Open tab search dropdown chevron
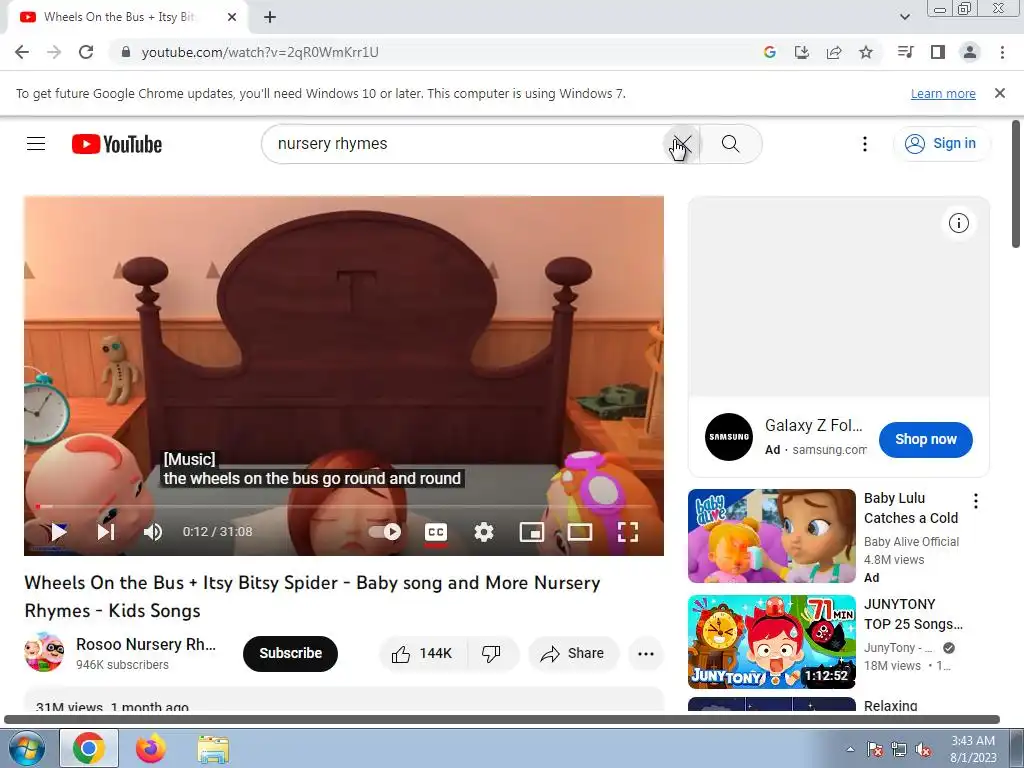The width and height of the screenshot is (1024, 768). (x=904, y=18)
